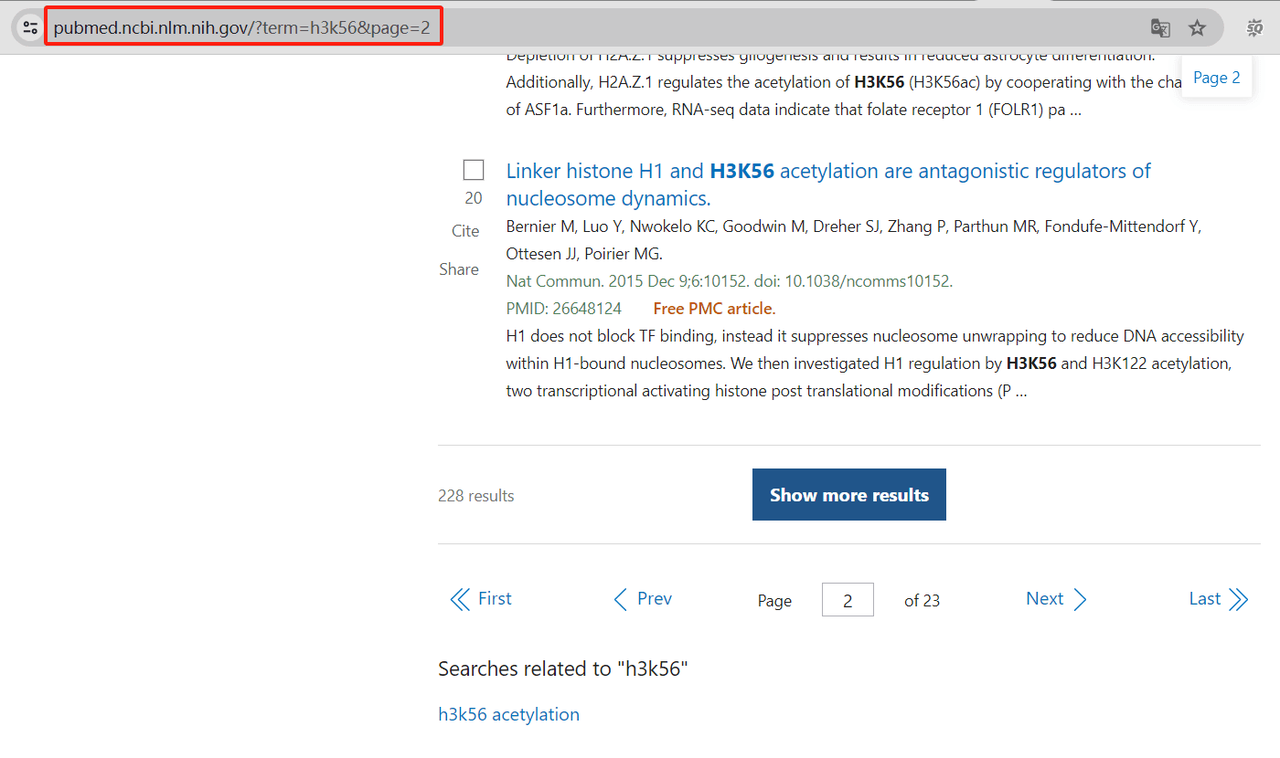Go to First page of results
The image size is (1280, 758).
[x=481, y=599]
